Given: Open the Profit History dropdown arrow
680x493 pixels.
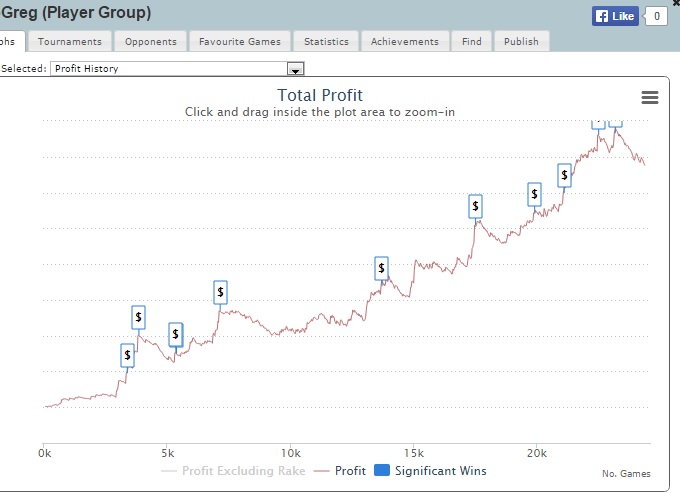Looking at the screenshot, I should (x=295, y=69).
